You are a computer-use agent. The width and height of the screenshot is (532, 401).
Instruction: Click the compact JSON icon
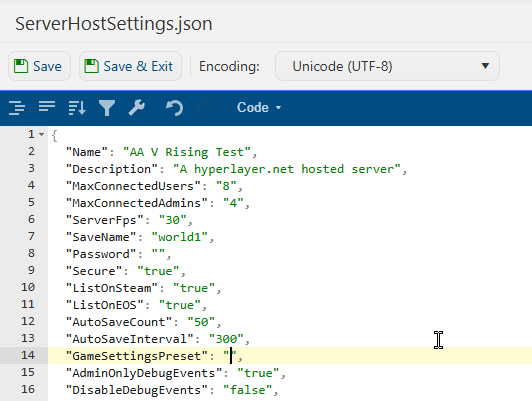47,107
